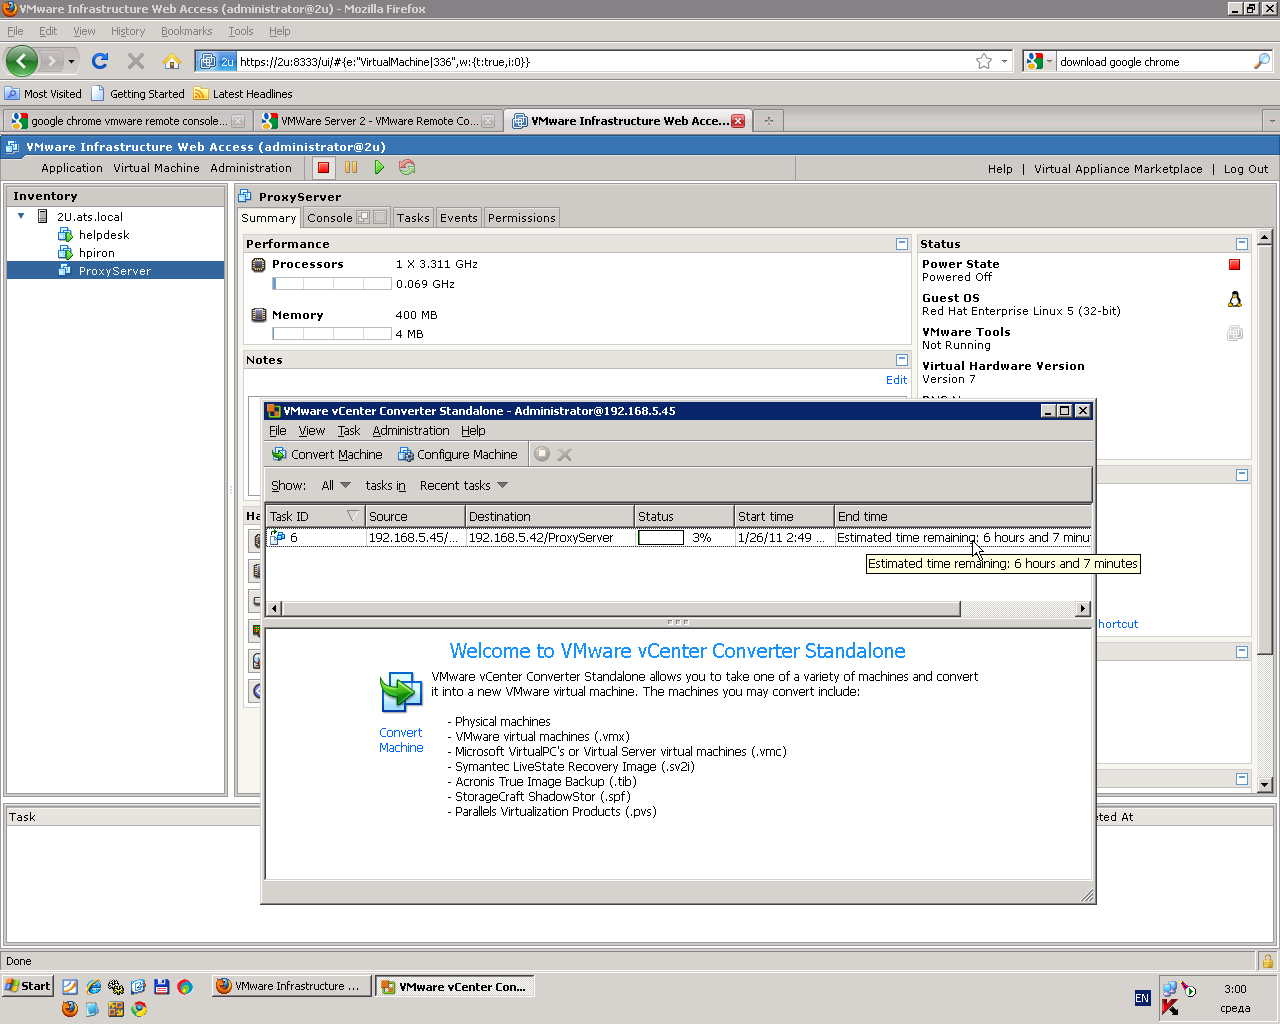Open Firefox's Bookmarks menu

coord(187,31)
